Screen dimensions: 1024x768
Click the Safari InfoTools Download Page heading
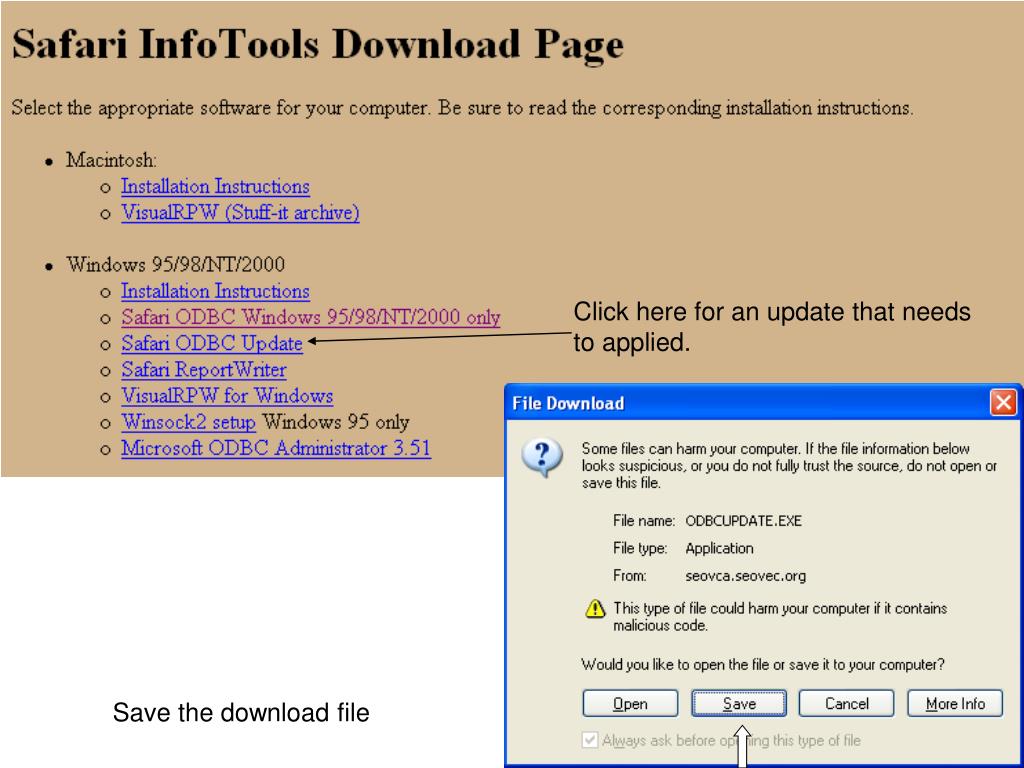[318, 44]
